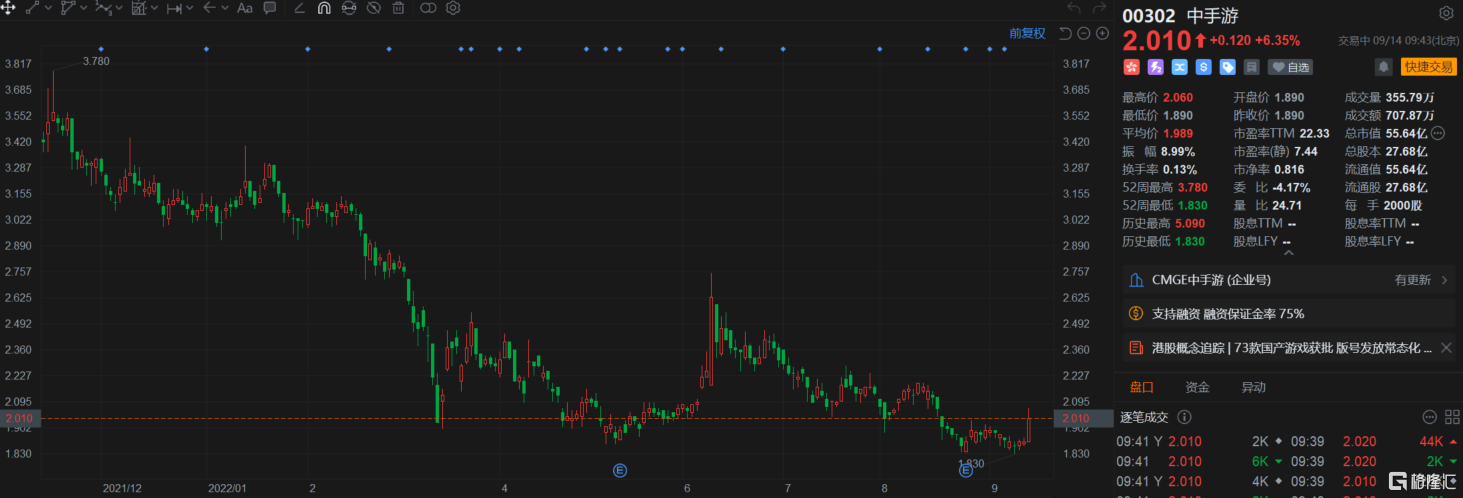Toggle 自选 watchlist heart button

click(1290, 67)
